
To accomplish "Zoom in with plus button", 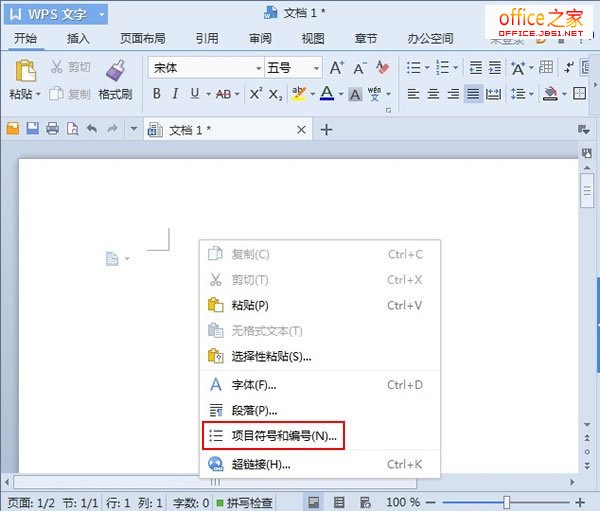I will click(x=580, y=502).
